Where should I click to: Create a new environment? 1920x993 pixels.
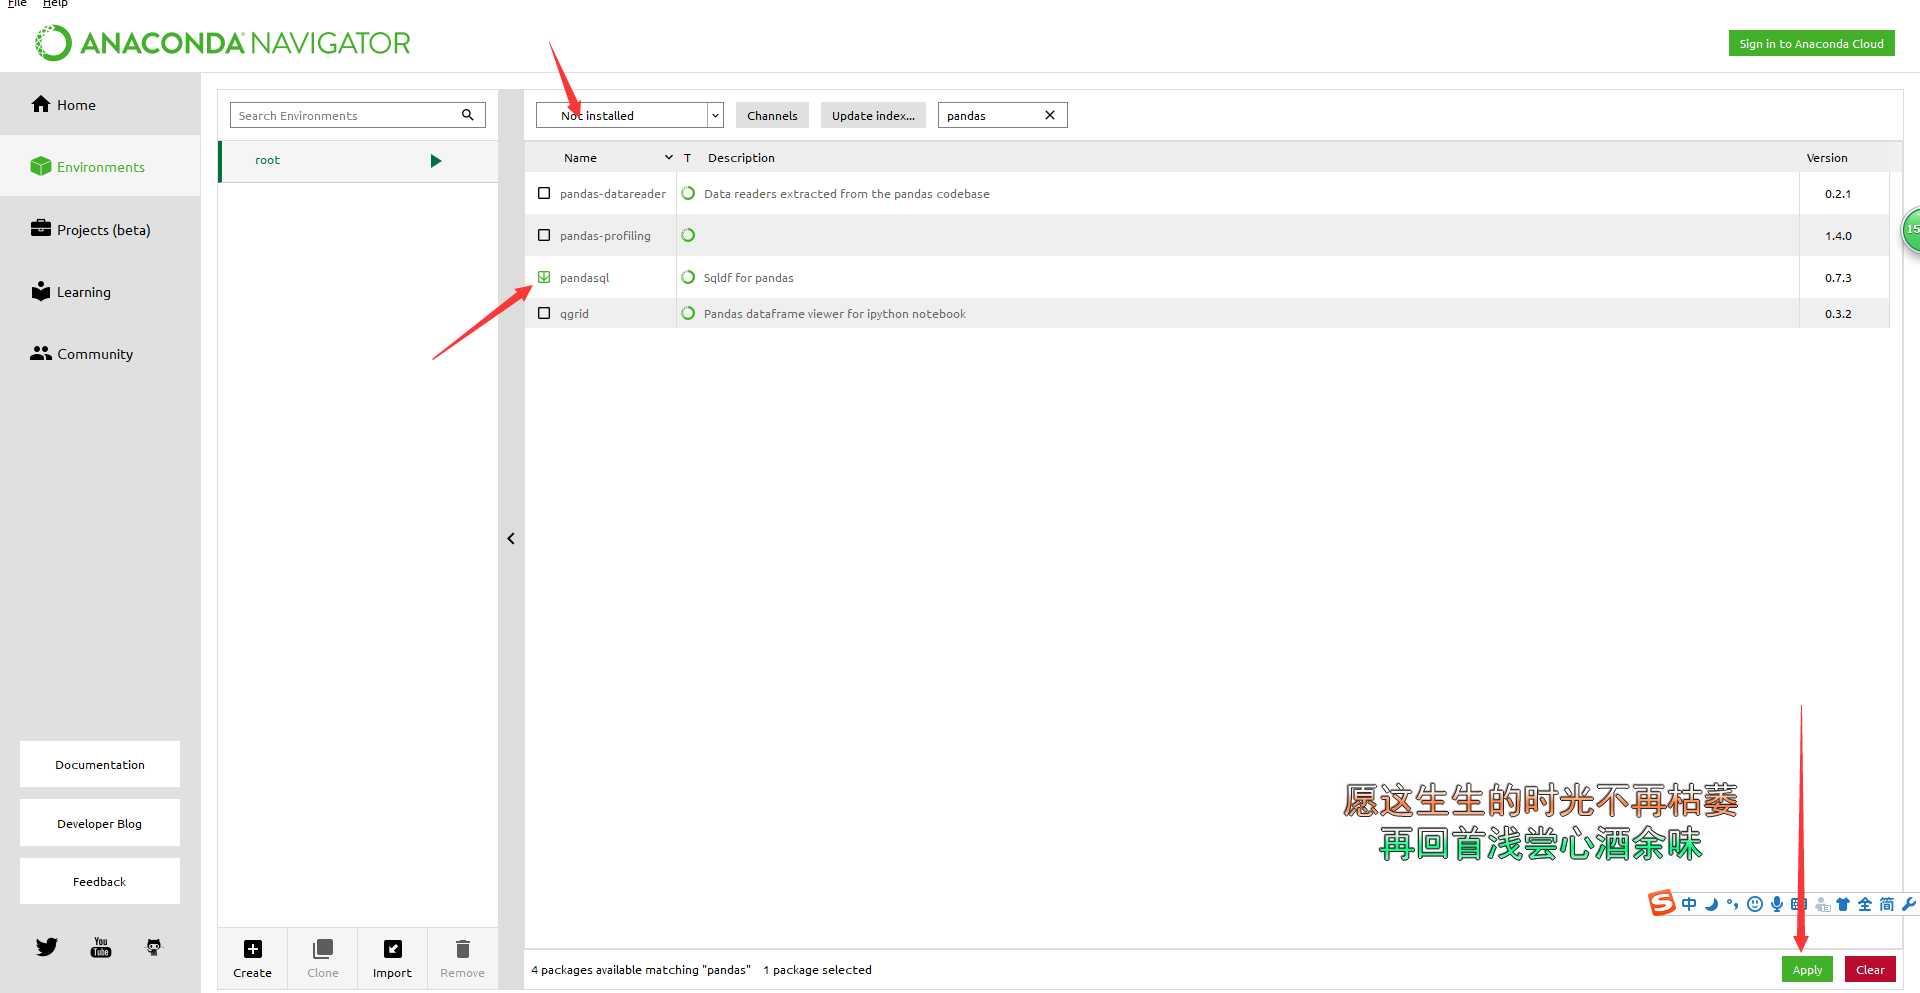click(x=253, y=958)
